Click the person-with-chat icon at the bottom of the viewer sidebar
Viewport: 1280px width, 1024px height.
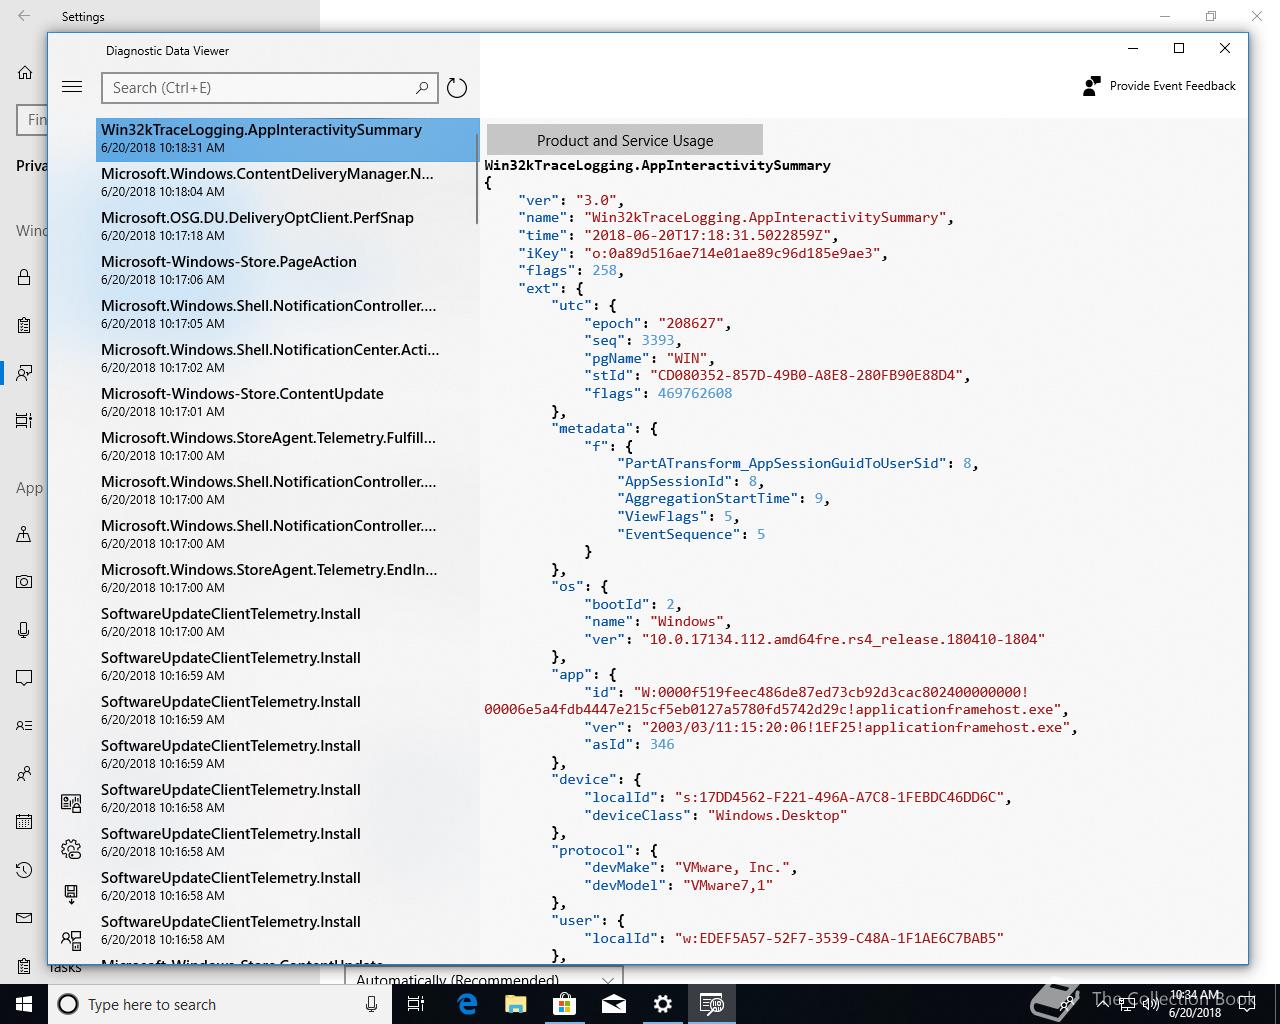click(x=71, y=939)
